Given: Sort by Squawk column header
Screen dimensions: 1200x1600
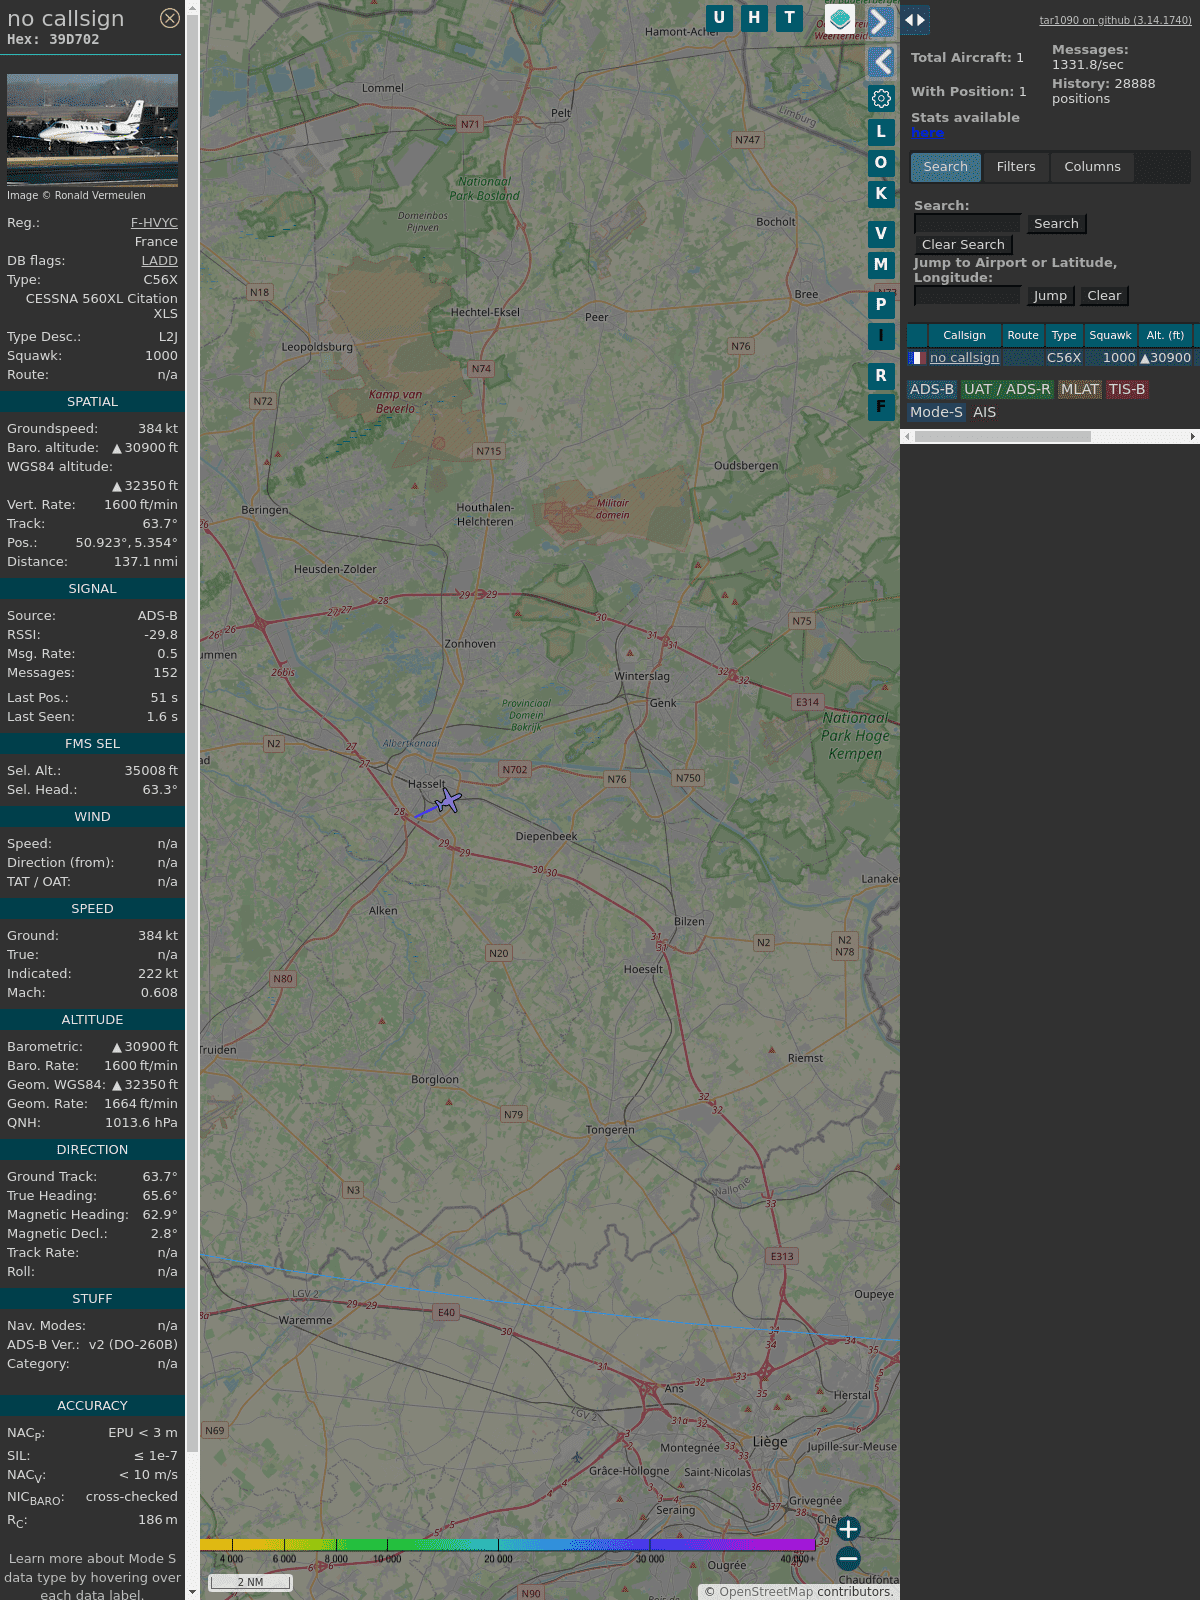Looking at the screenshot, I should tap(1110, 336).
